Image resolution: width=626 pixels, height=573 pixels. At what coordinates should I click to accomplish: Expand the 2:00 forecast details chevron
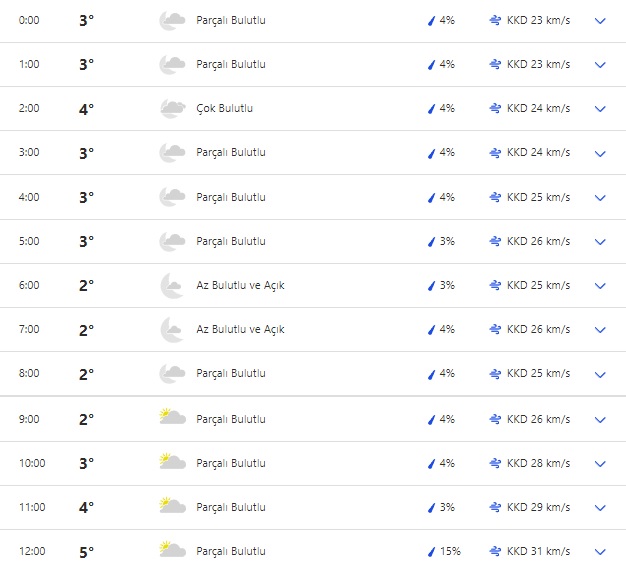(x=600, y=109)
